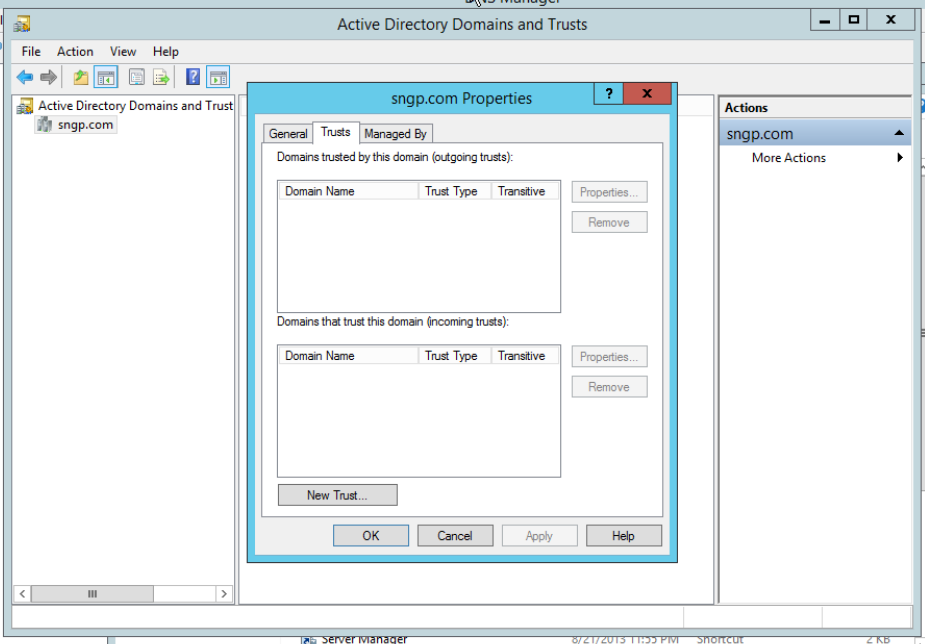The height and width of the screenshot is (644, 925).
Task: Open the View menu
Action: [x=123, y=52]
